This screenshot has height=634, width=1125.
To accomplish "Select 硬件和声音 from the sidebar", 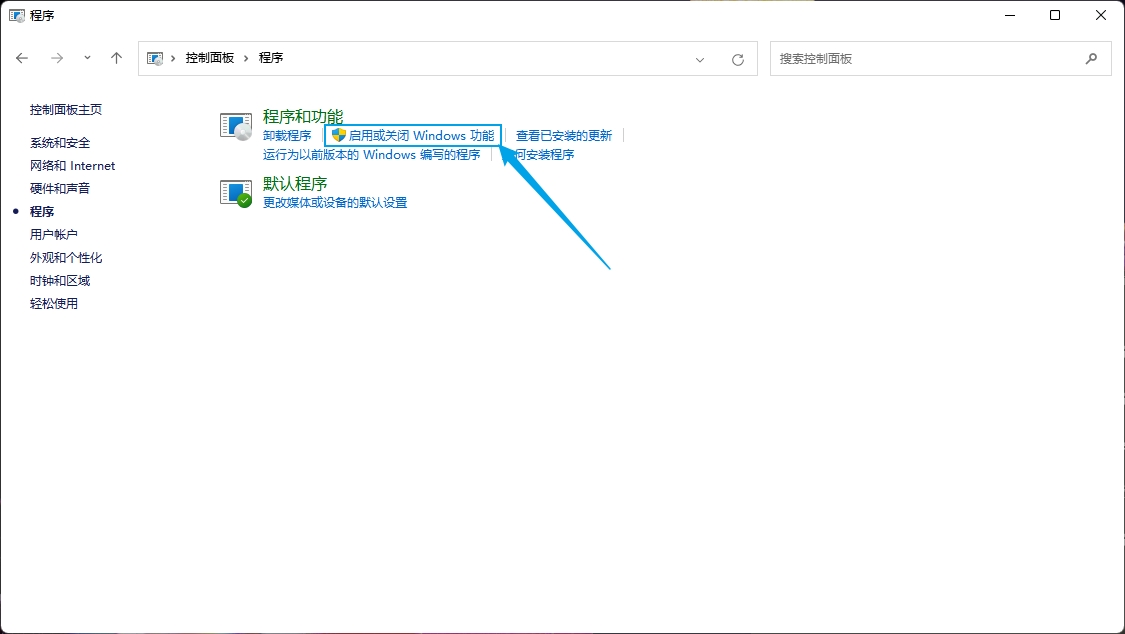I will 60,189.
